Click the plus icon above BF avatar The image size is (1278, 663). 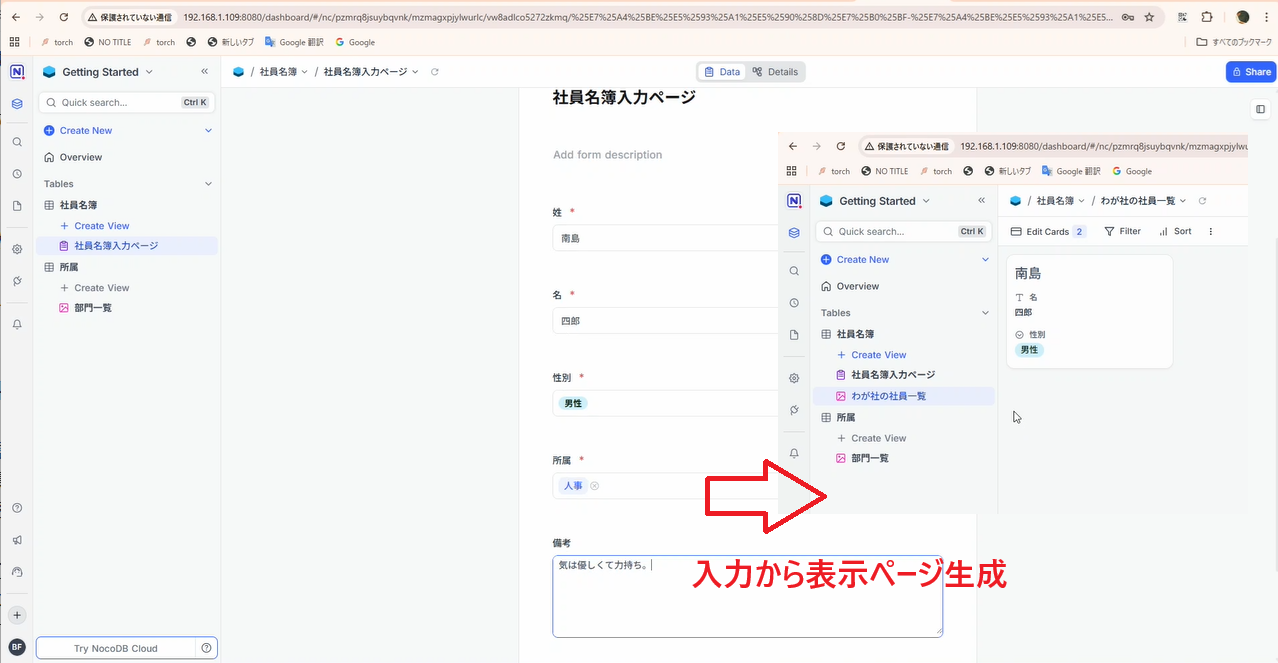pos(17,615)
